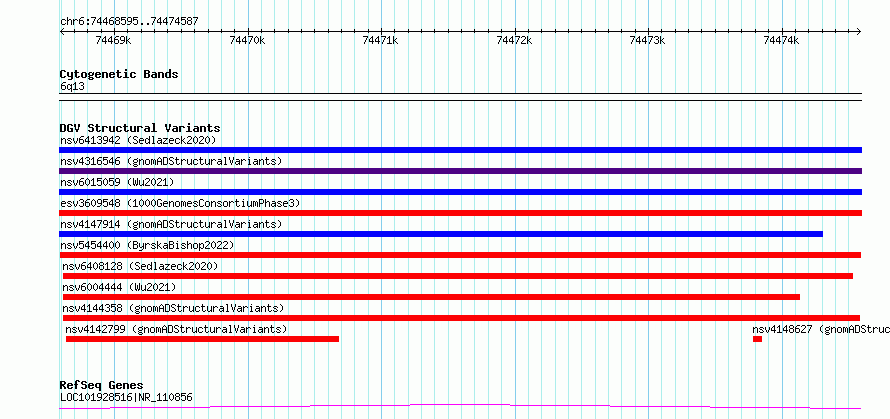Click the red bar for nsv5454400

(x=460, y=255)
